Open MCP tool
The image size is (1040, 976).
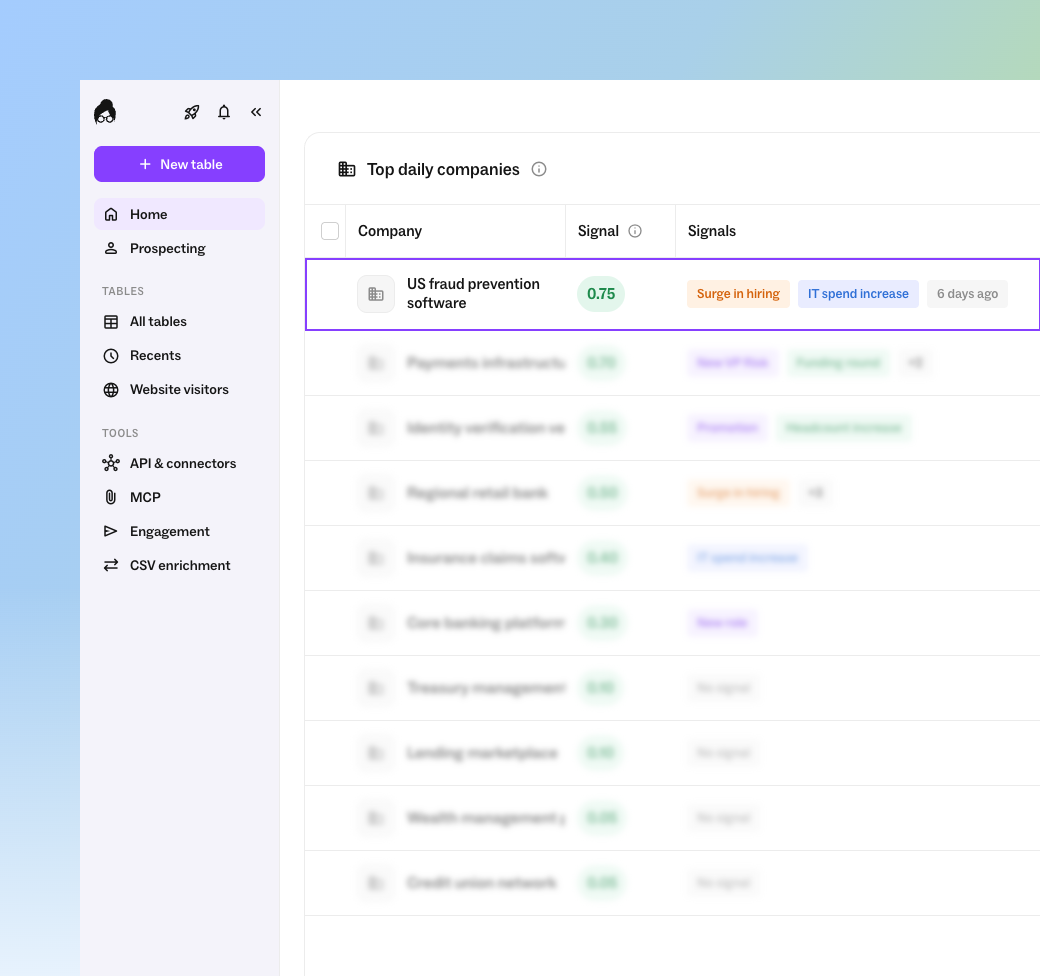coord(180,497)
